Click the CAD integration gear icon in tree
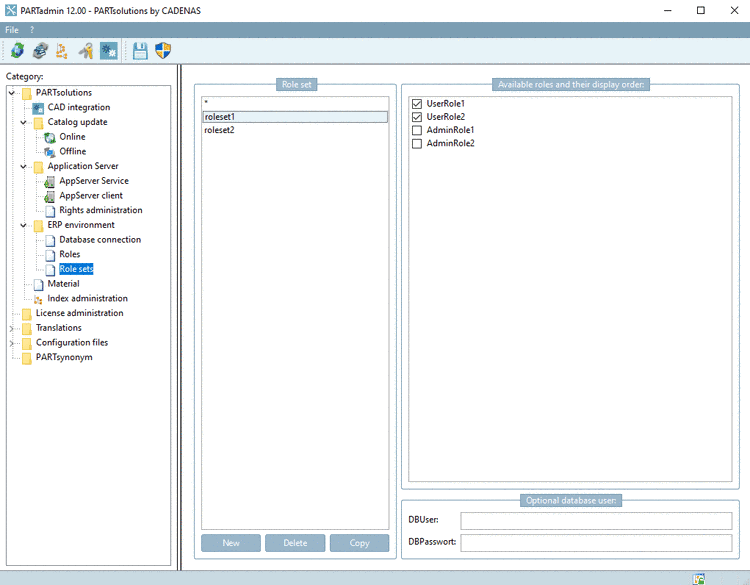Viewport: 750px width, 585px height. pos(38,108)
